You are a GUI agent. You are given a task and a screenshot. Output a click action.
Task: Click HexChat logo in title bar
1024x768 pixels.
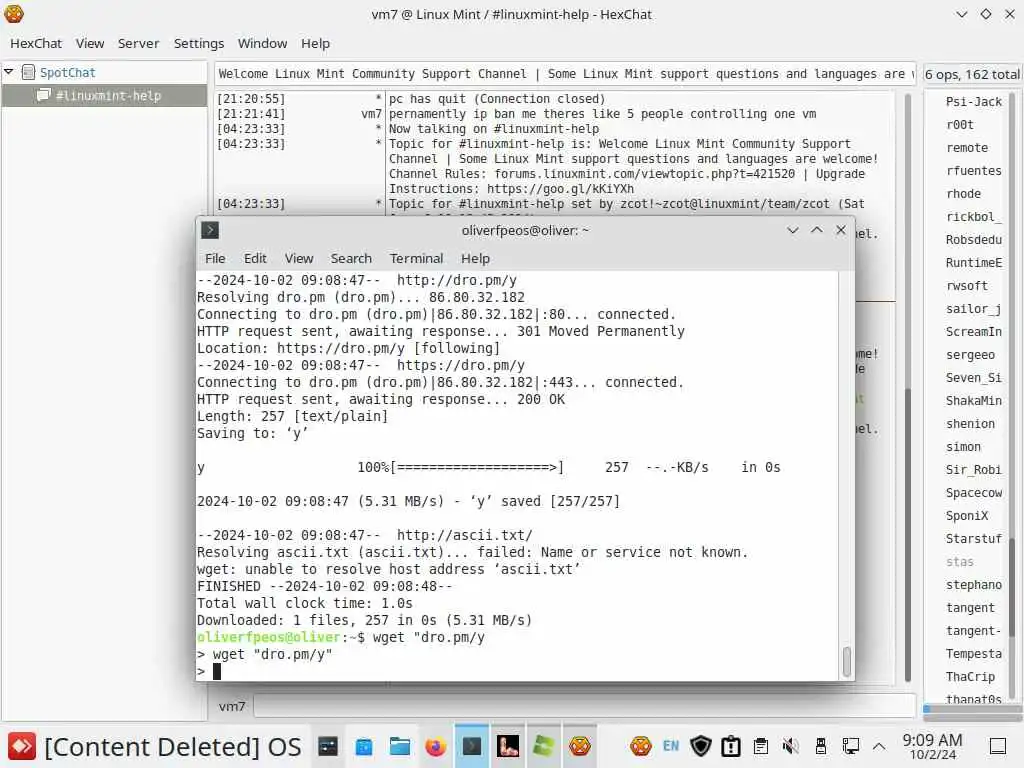14,14
